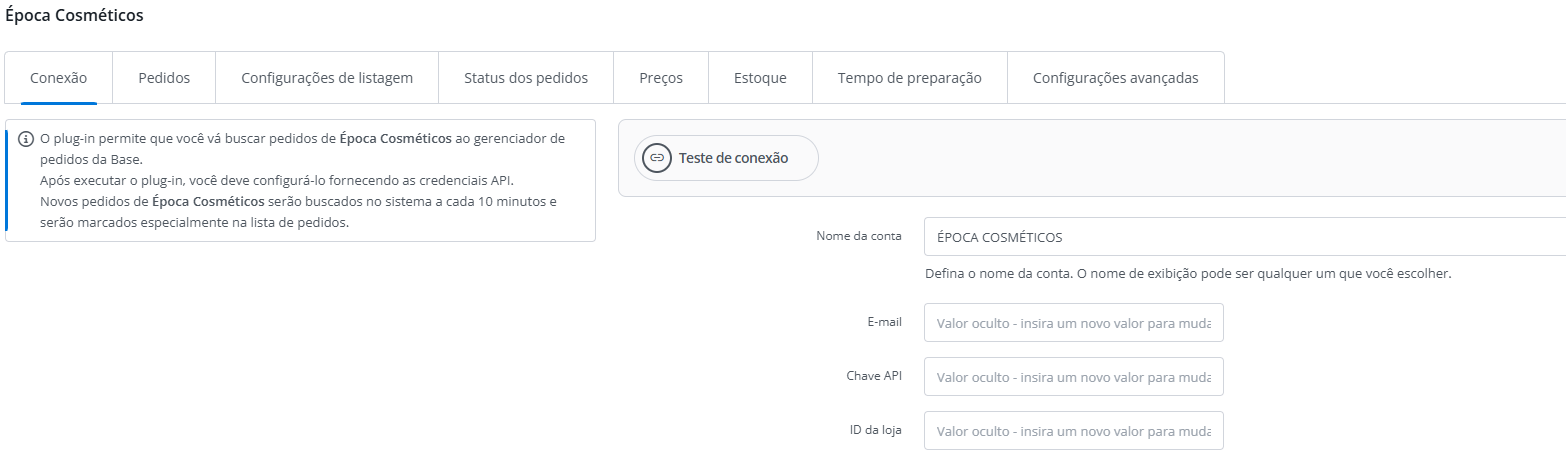Click the E-mail field label
1566x458 pixels.
click(885, 322)
